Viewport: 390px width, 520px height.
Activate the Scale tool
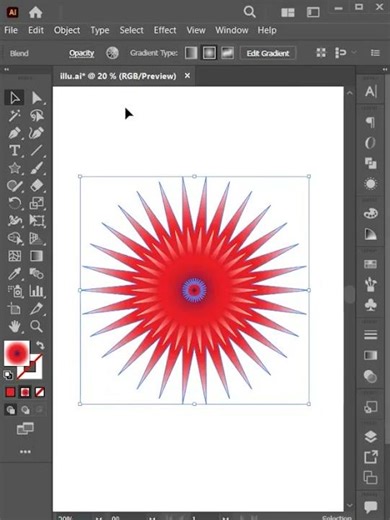[36, 203]
